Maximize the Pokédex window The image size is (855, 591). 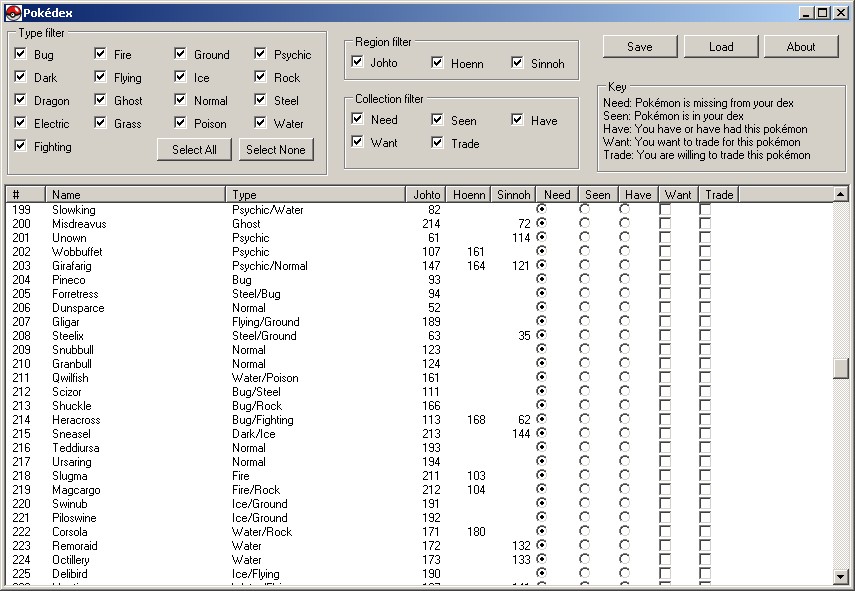click(823, 13)
